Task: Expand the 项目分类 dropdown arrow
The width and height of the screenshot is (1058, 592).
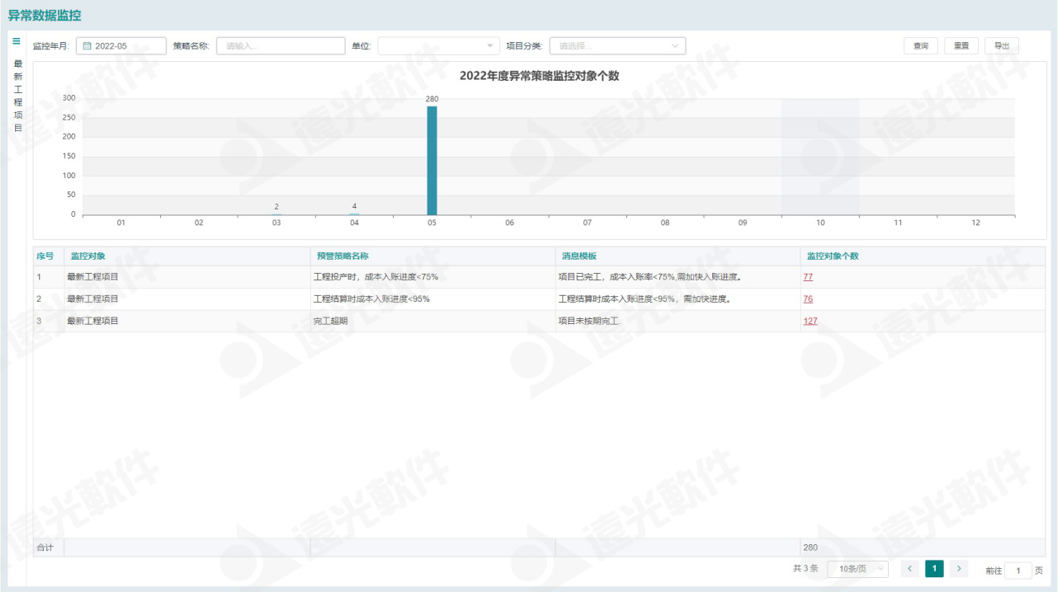Action: (675, 44)
